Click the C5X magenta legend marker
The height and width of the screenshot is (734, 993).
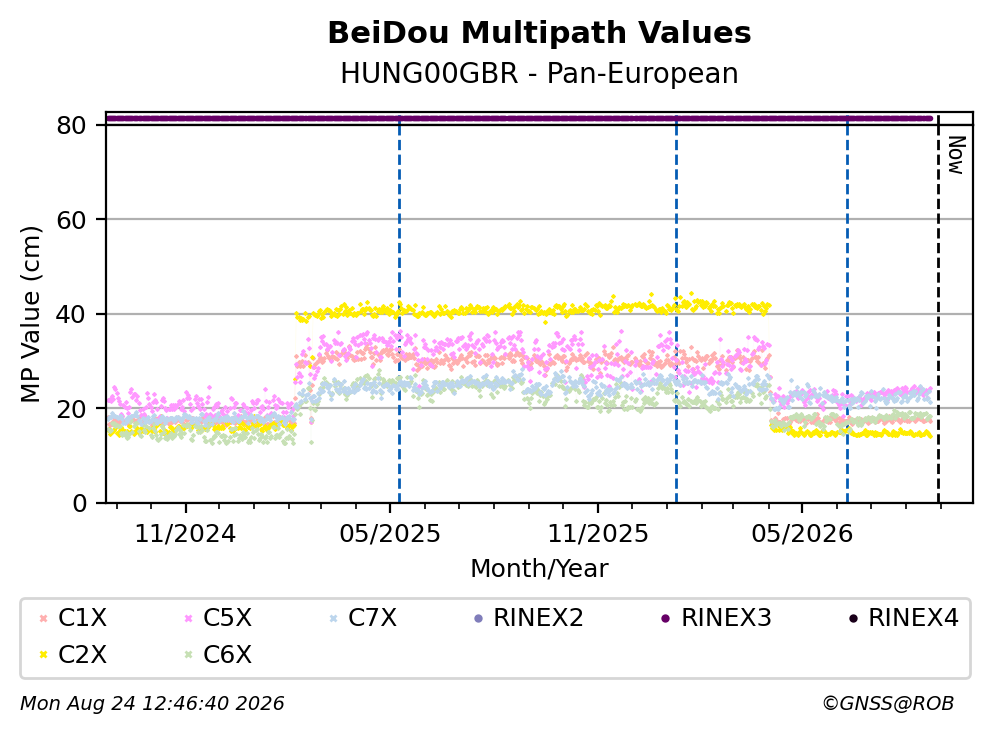click(188, 618)
